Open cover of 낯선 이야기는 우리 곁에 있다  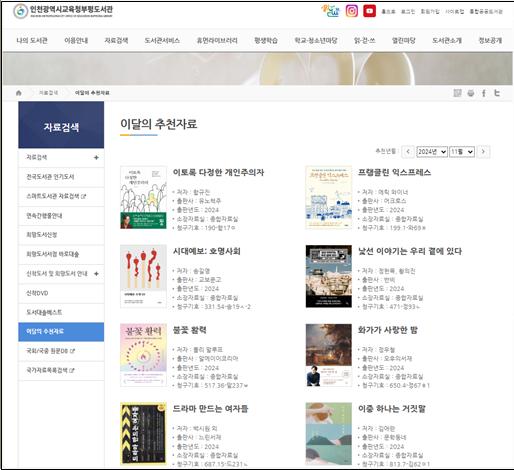329,276
